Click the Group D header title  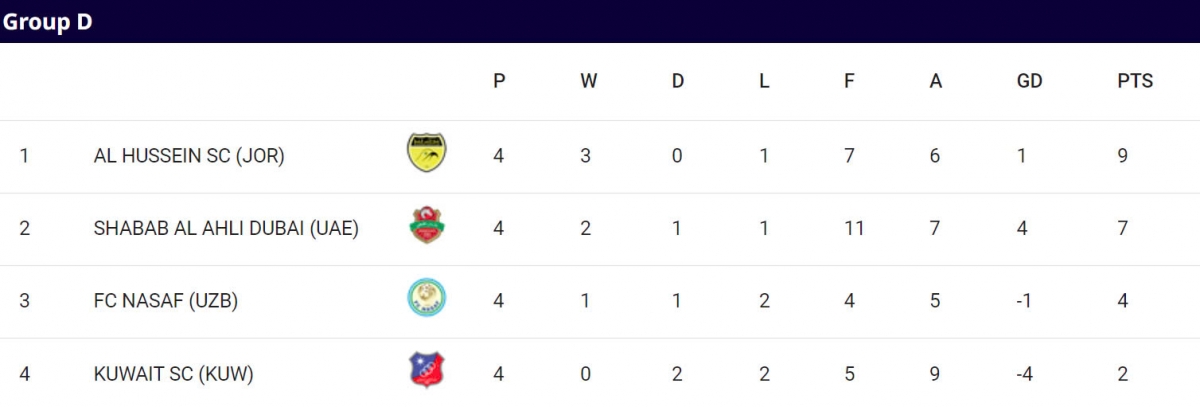(48, 21)
